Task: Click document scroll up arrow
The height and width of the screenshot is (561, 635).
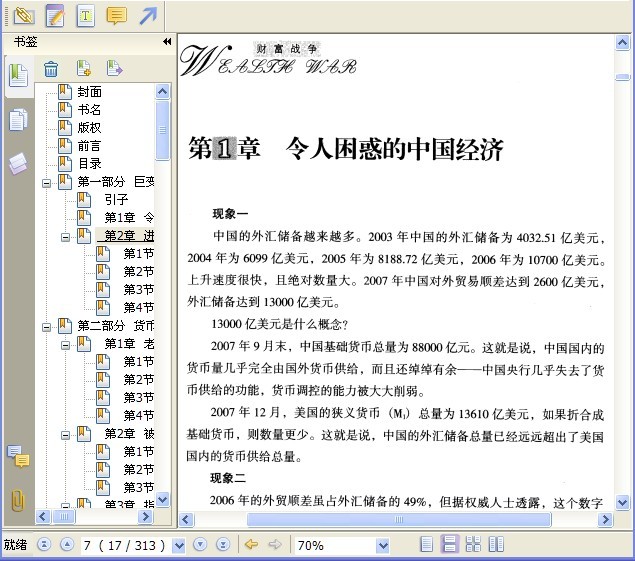Action: [x=622, y=43]
